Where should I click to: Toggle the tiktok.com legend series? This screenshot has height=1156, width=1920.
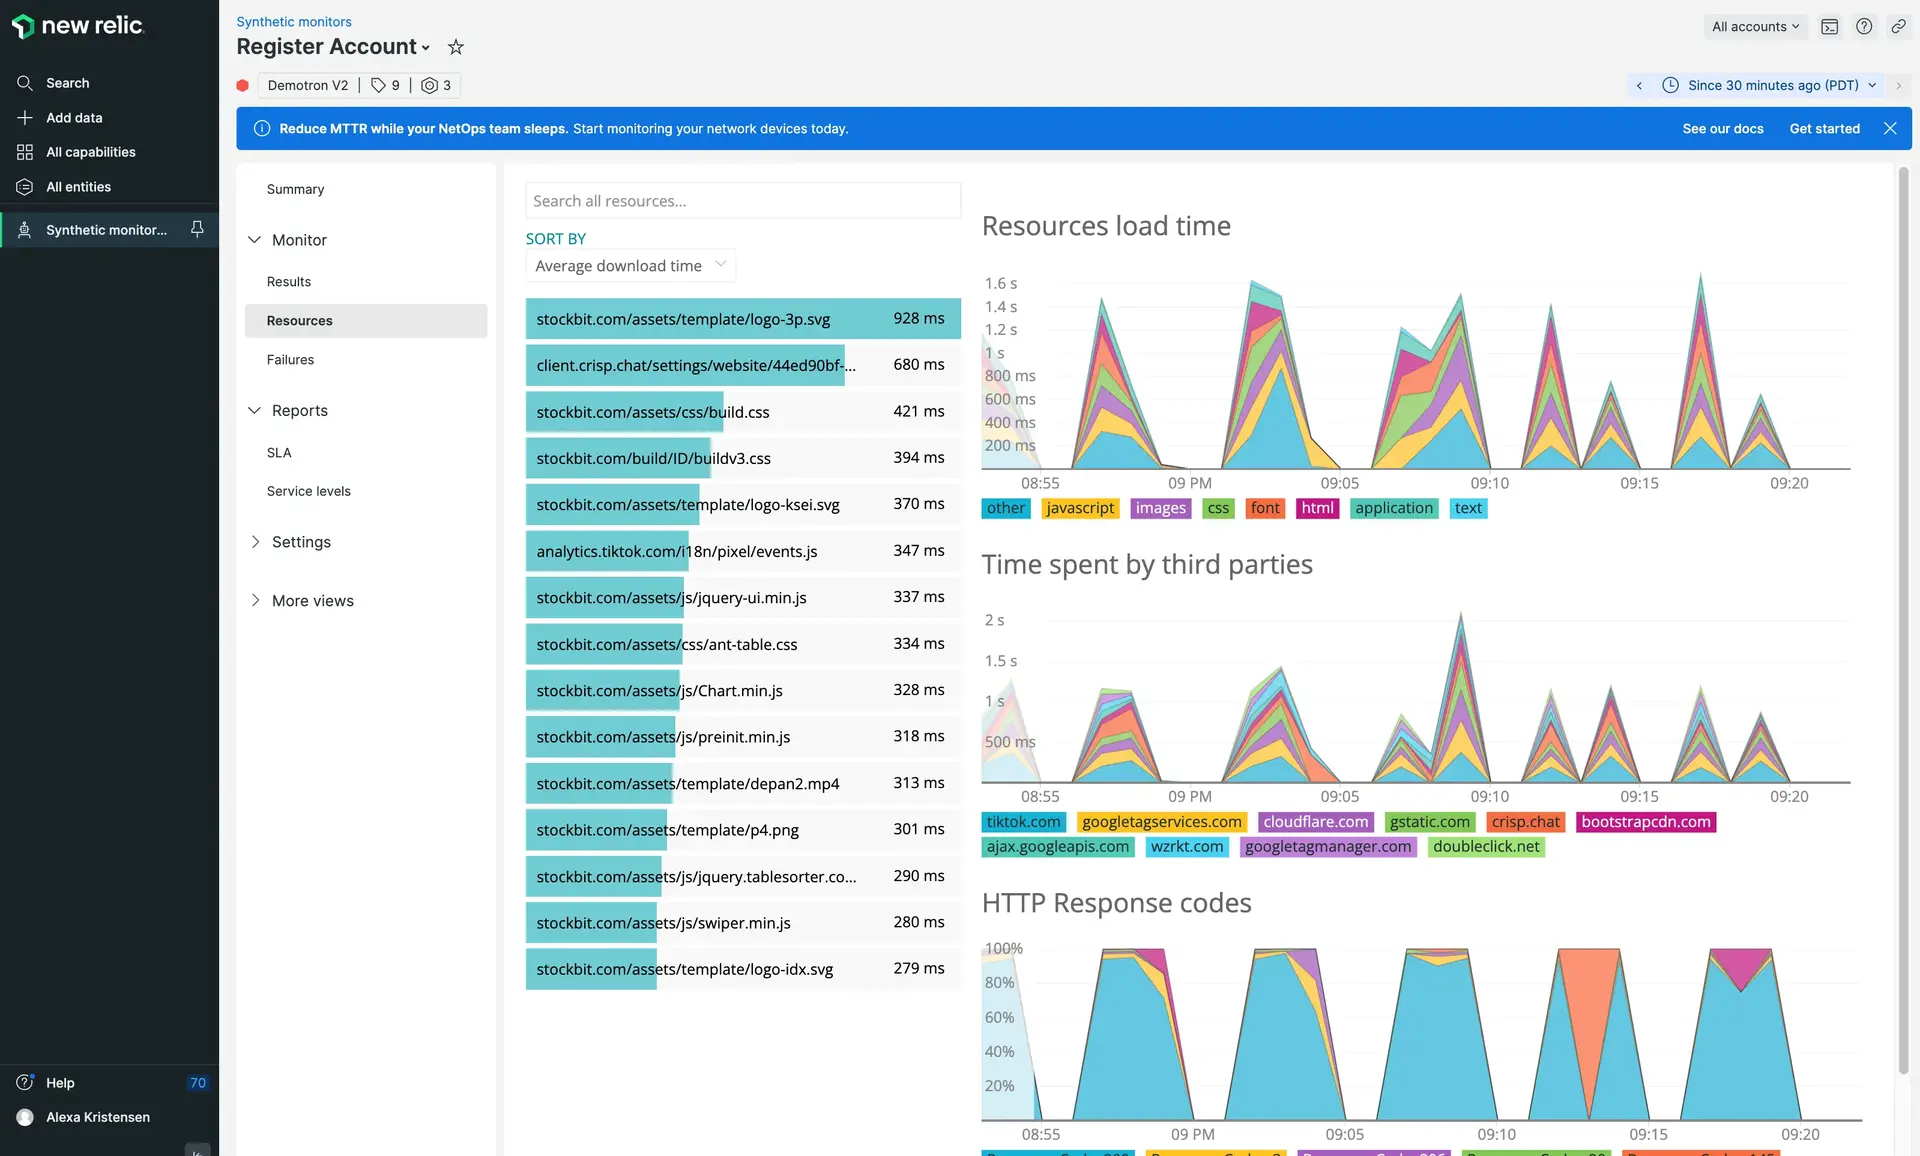[1023, 822]
